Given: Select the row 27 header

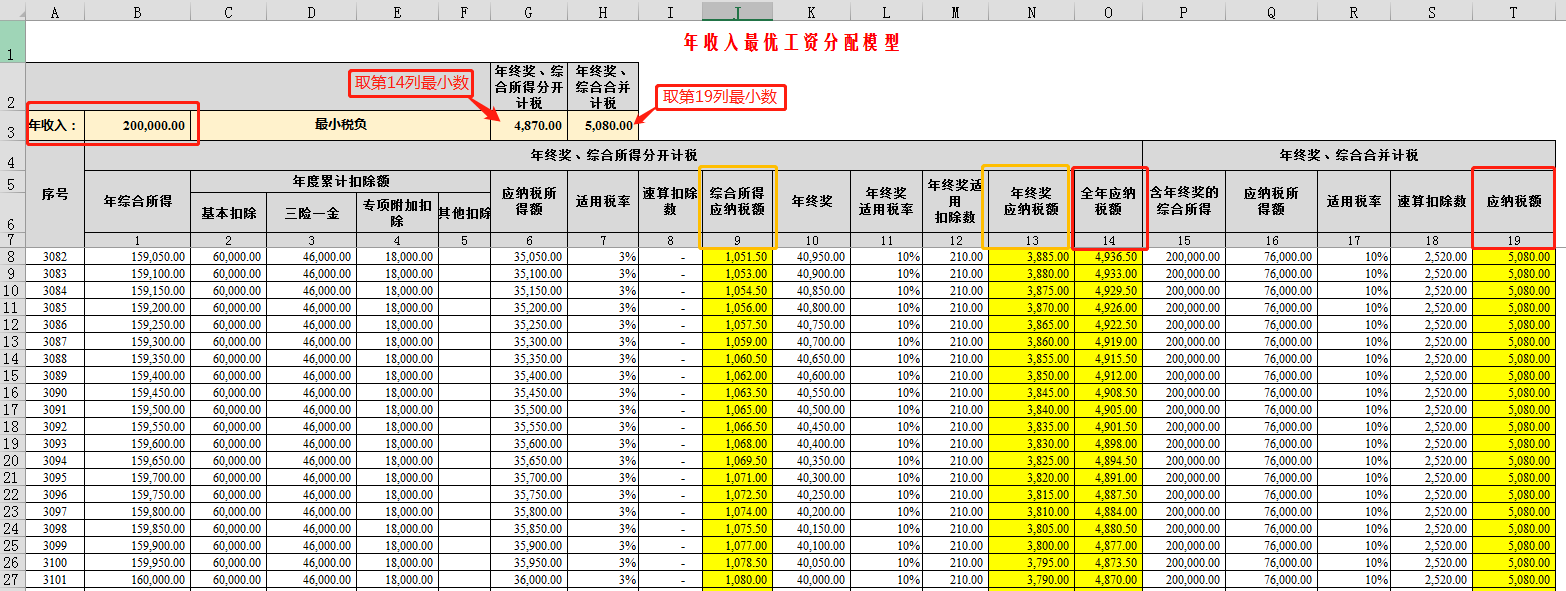Looking at the screenshot, I should pos(11,580).
